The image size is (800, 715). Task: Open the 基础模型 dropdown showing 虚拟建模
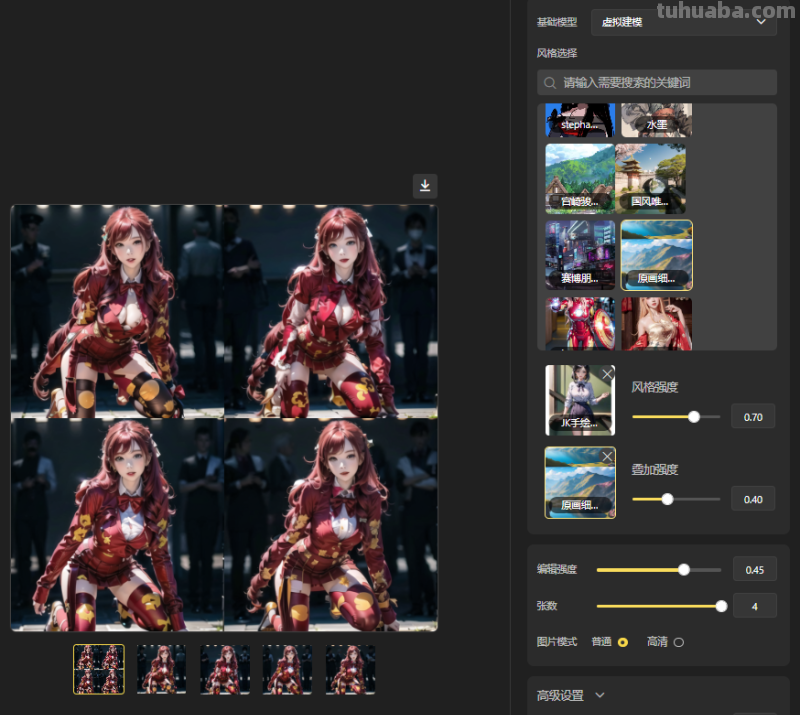tap(684, 22)
